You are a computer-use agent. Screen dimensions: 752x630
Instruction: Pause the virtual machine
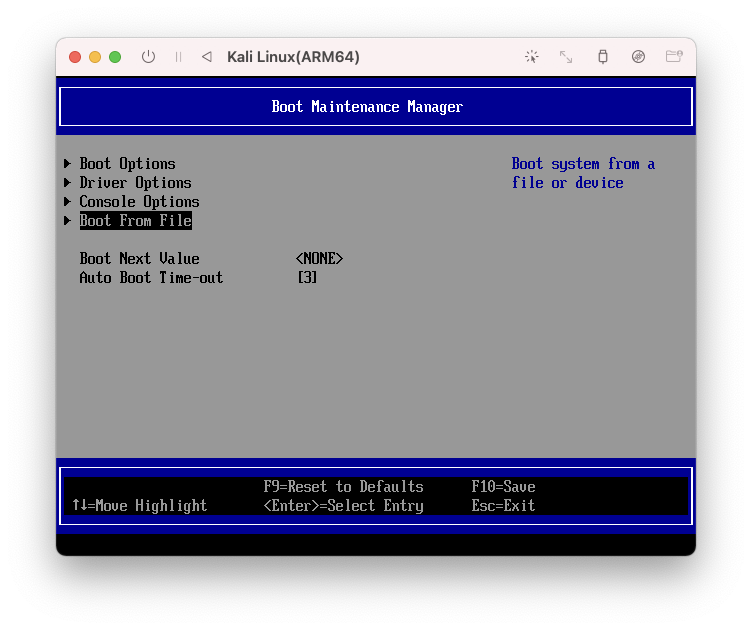pyautogui.click(x=178, y=57)
